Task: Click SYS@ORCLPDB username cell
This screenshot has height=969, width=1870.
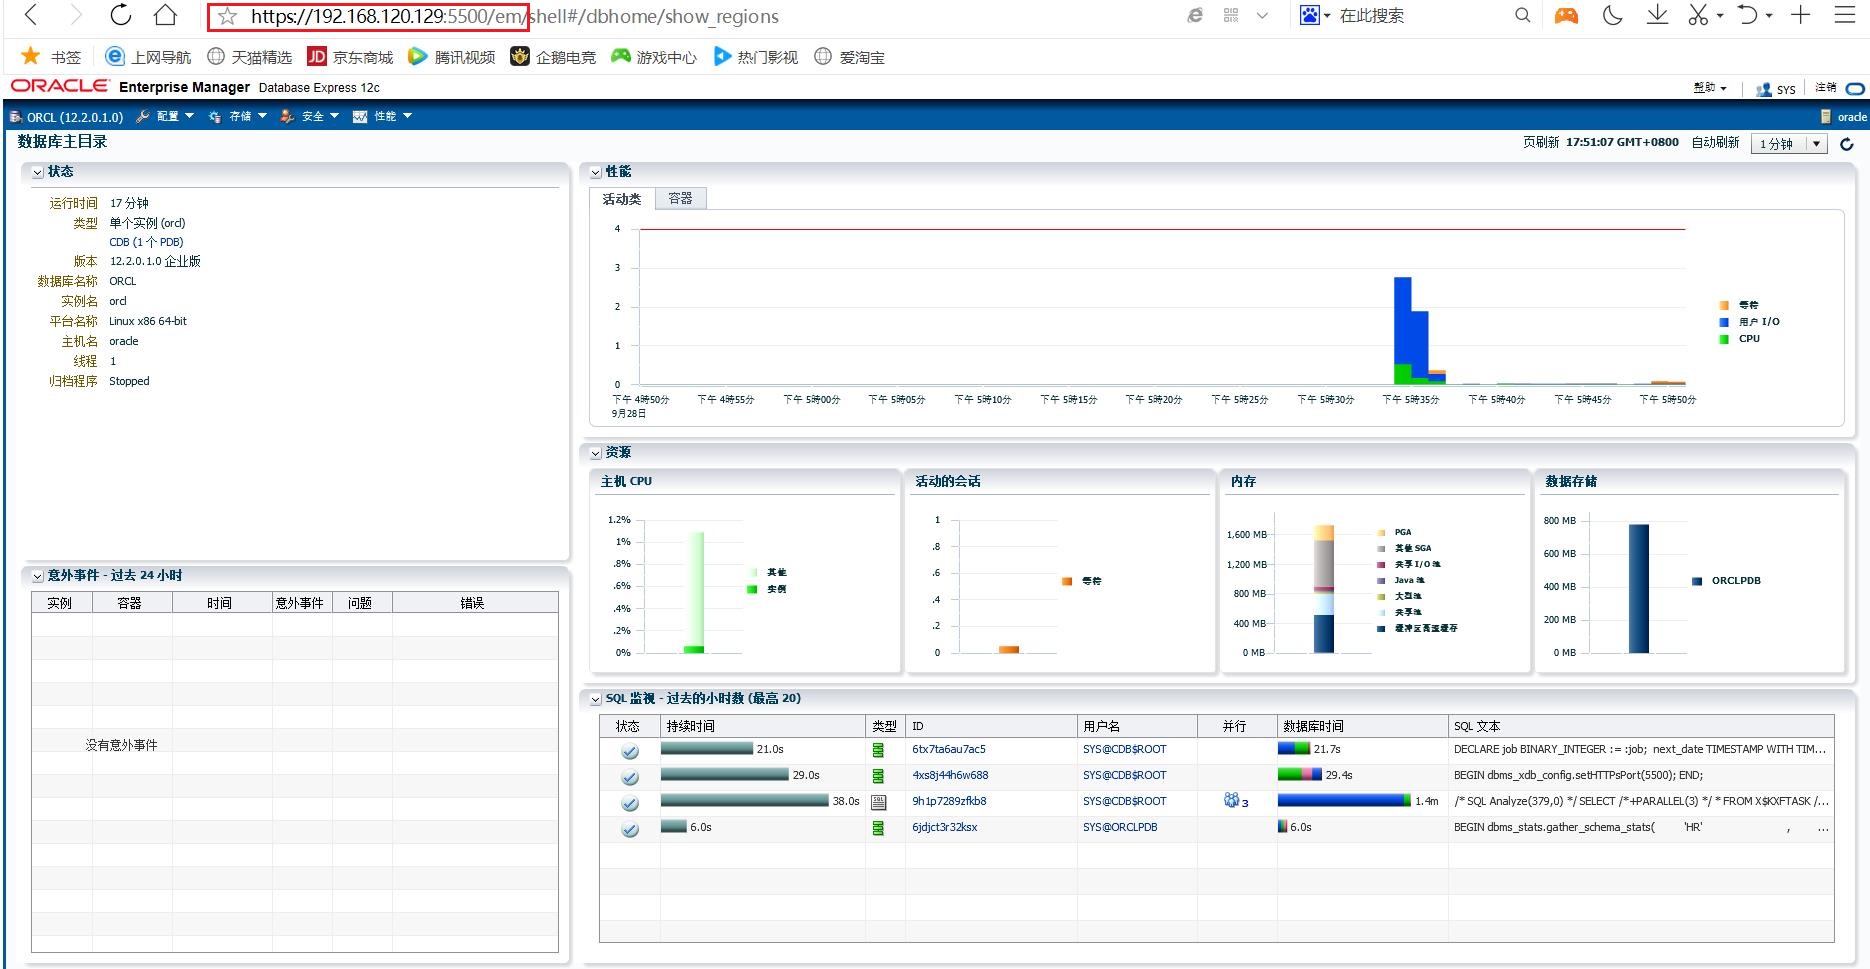Action: coord(1120,827)
